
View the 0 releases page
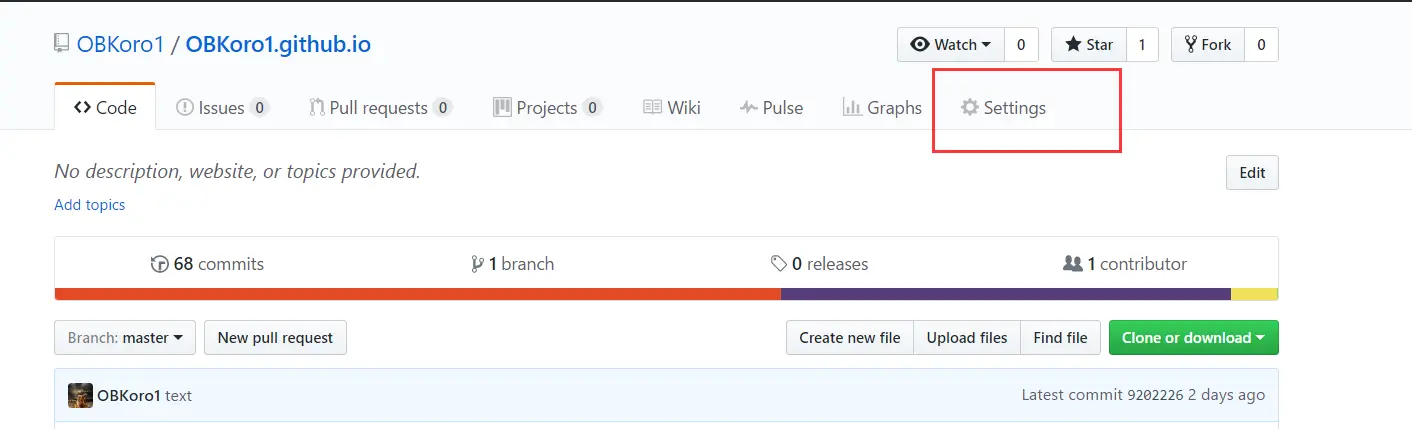[x=819, y=264]
